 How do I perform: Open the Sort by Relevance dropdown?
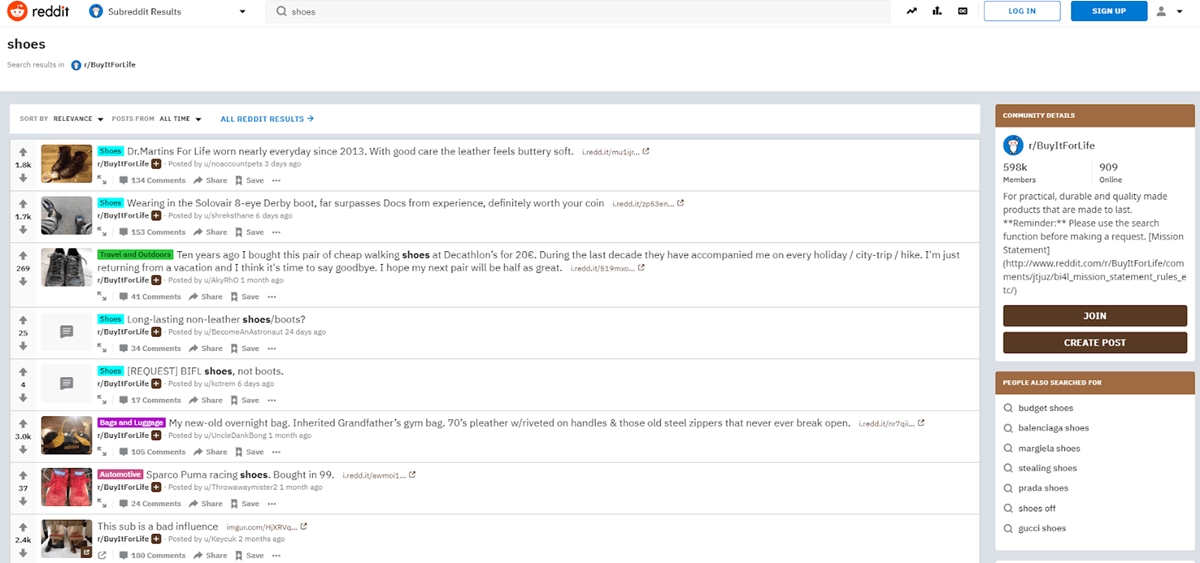[79, 119]
